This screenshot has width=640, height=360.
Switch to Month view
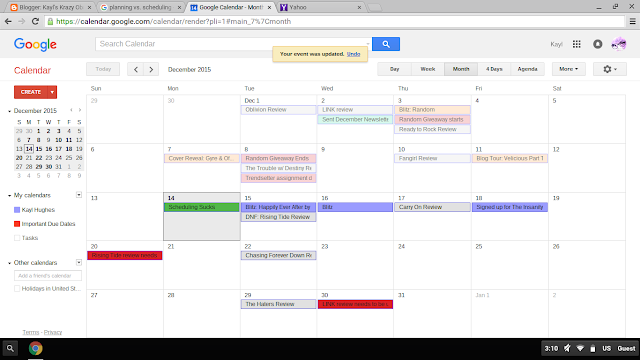[461, 69]
